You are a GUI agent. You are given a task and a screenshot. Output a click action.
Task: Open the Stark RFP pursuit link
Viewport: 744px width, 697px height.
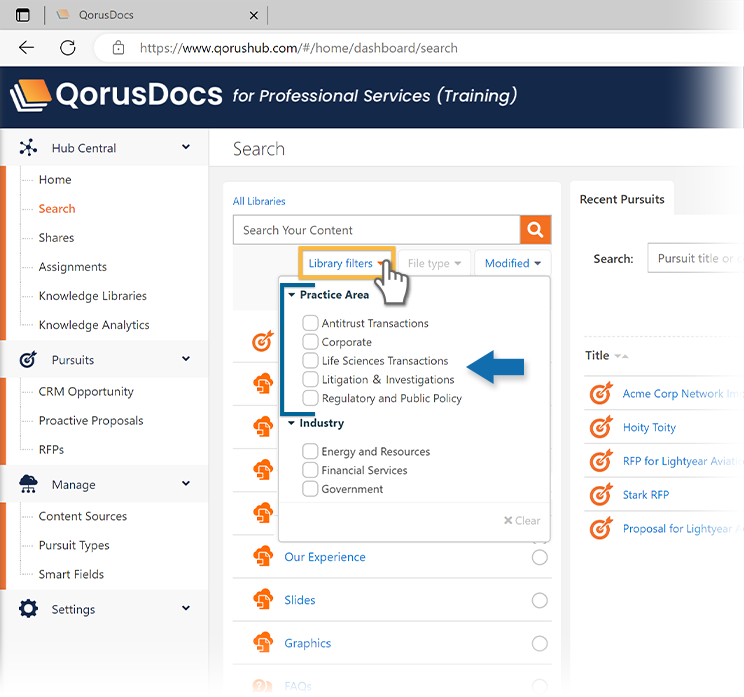646,495
